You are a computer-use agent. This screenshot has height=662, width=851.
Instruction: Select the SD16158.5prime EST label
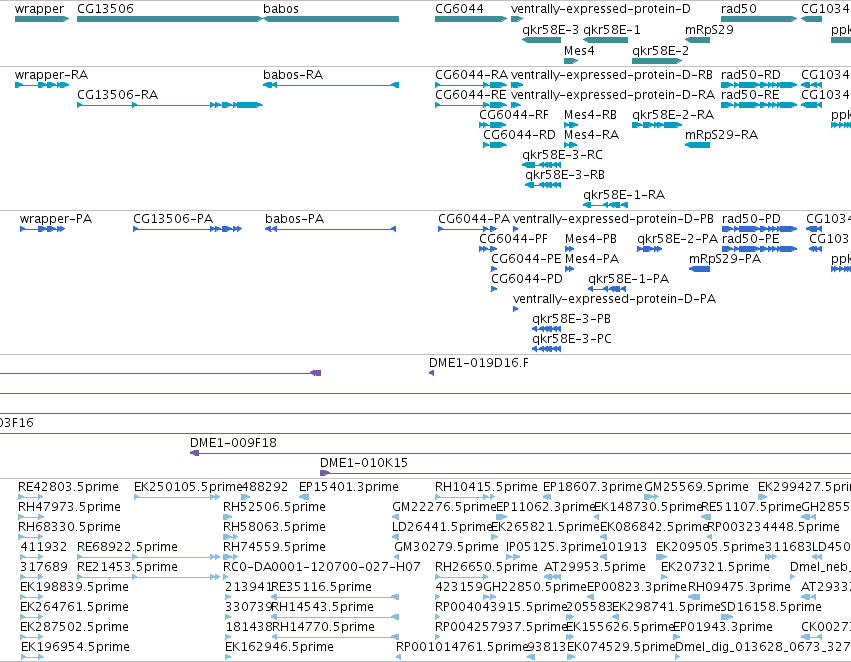coord(771,607)
